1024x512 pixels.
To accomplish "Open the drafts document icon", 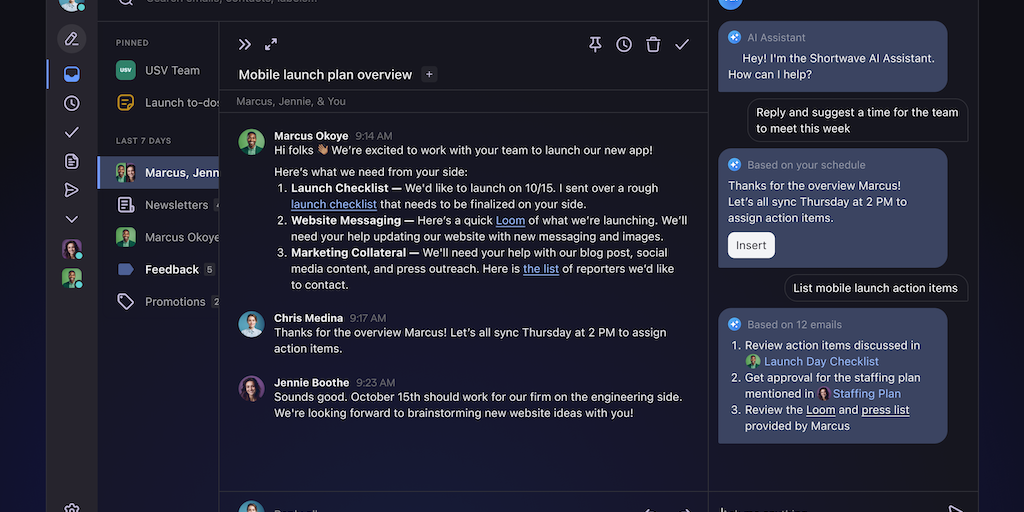I will coord(71,161).
